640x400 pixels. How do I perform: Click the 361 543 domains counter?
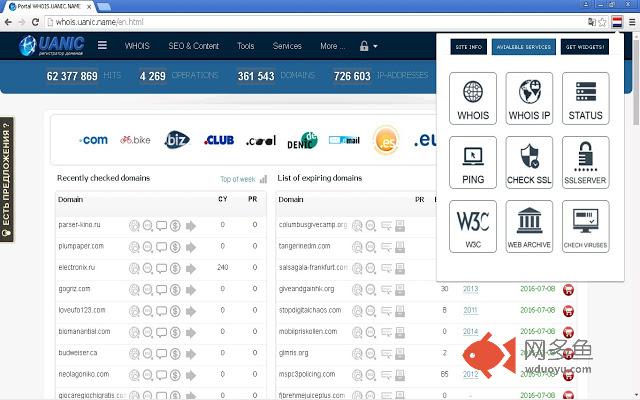(256, 76)
